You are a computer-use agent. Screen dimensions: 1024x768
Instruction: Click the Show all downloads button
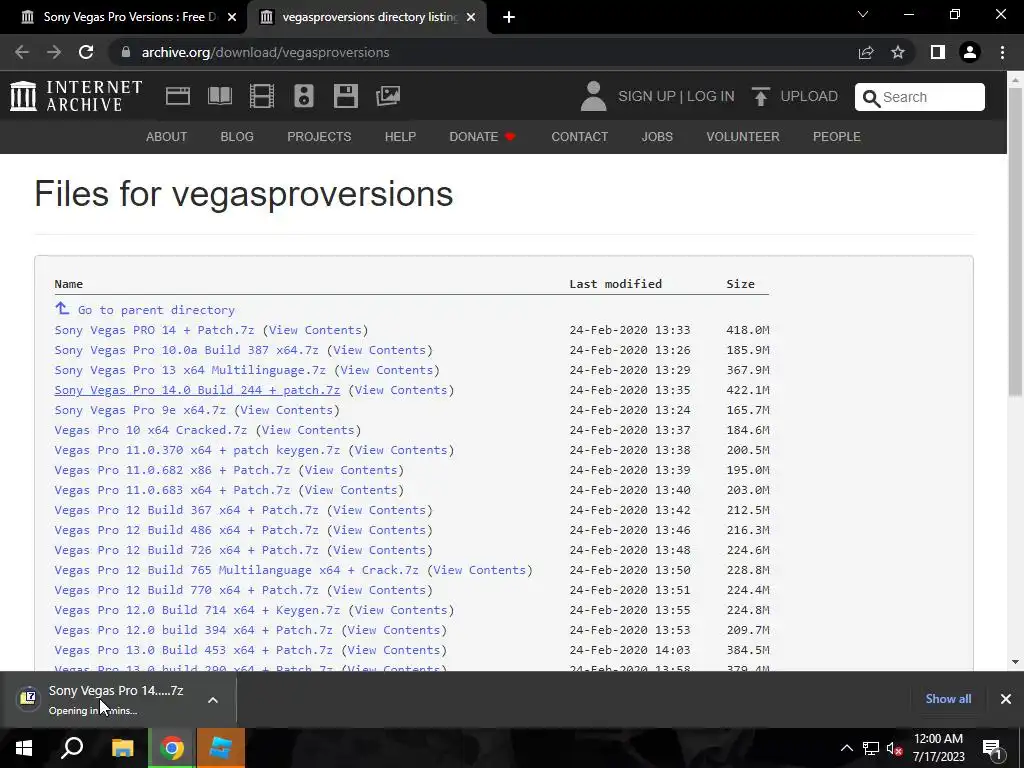tap(948, 699)
